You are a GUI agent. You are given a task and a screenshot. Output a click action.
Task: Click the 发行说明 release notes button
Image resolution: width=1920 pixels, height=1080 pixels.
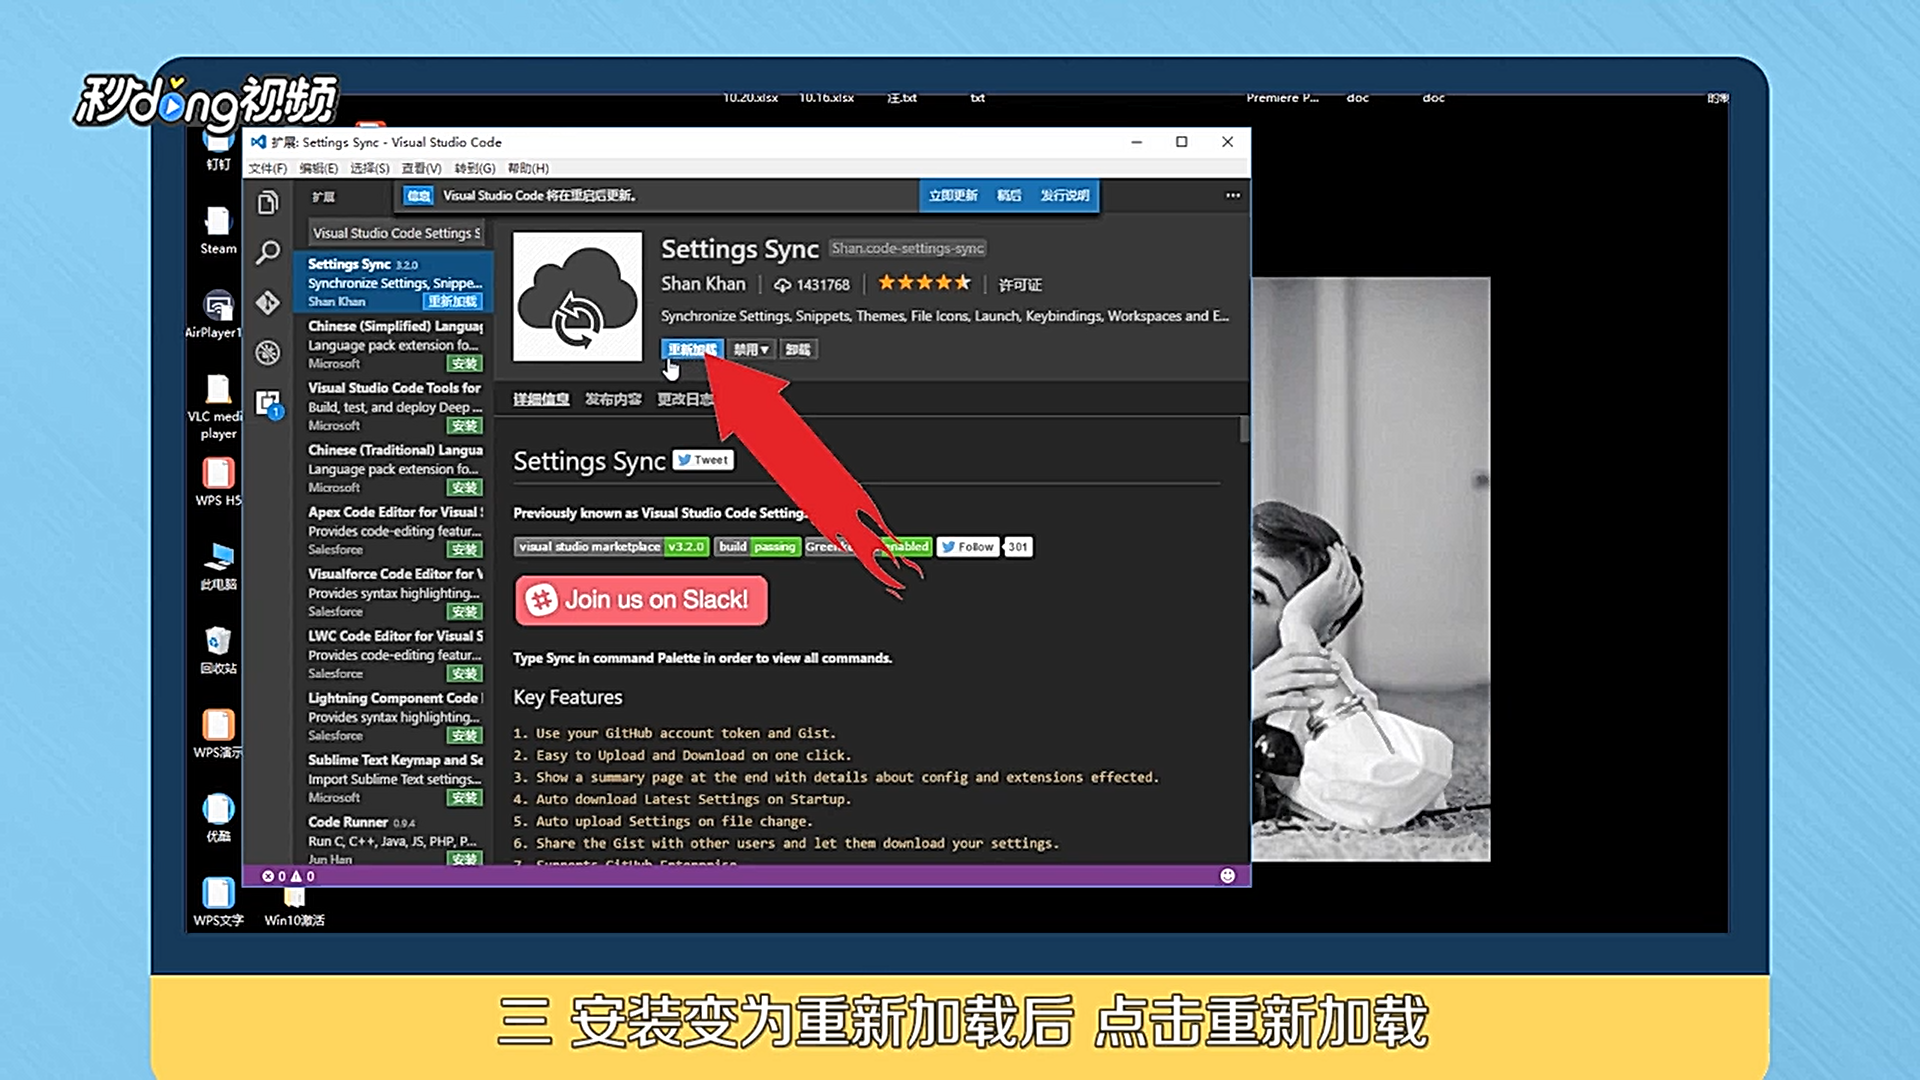[x=1065, y=196]
